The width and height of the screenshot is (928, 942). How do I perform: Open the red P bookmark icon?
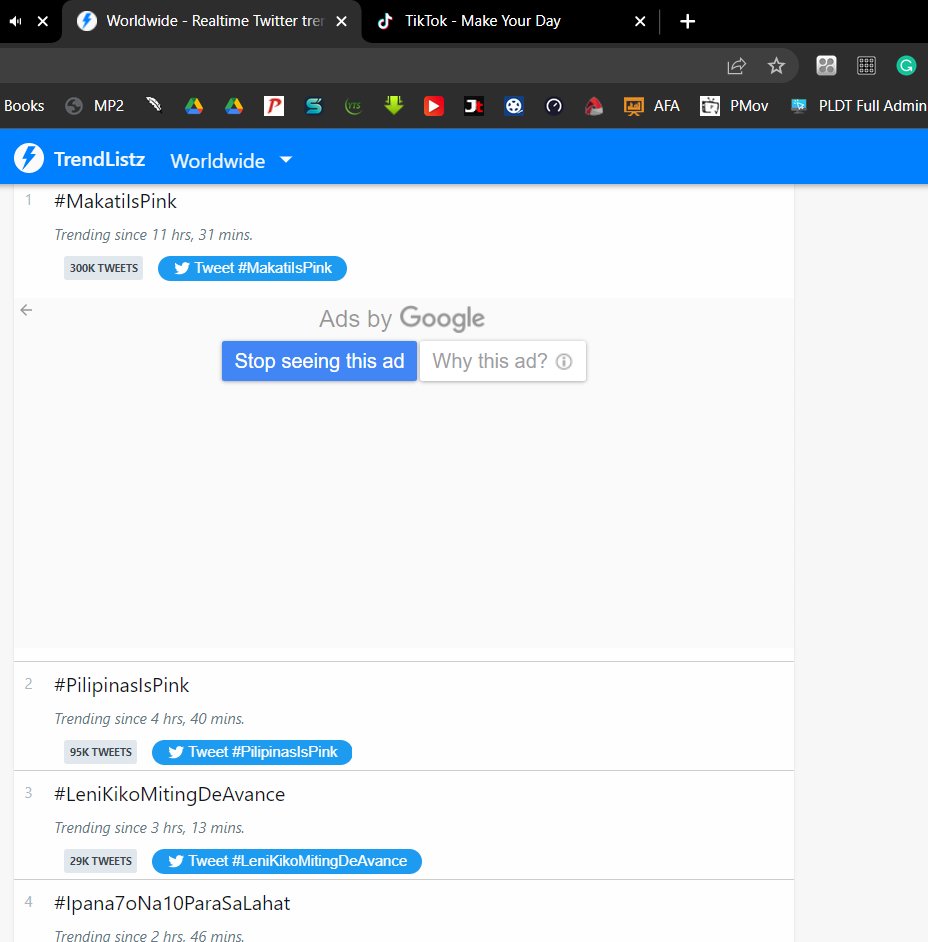(274, 106)
